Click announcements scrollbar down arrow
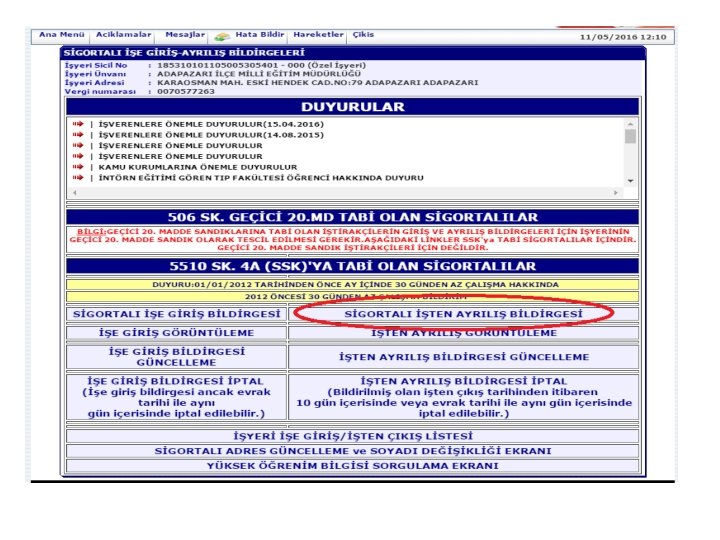This screenshot has height=540, width=720. tap(630, 181)
